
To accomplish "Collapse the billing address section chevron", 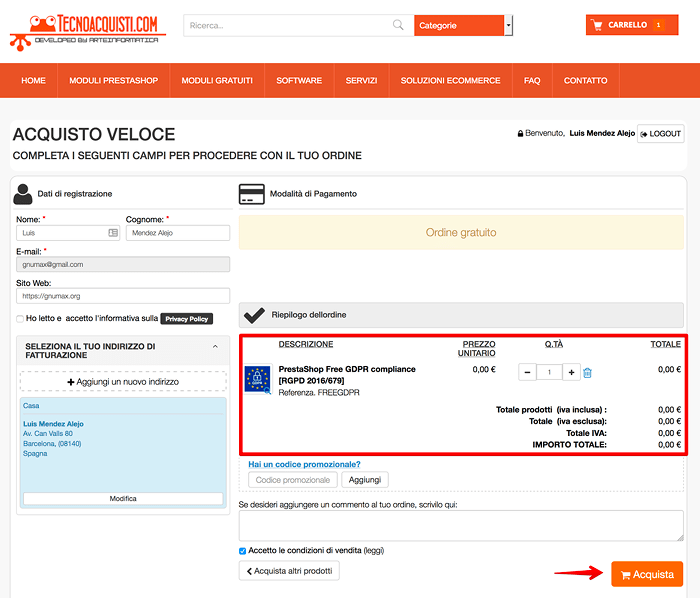I will coord(215,347).
